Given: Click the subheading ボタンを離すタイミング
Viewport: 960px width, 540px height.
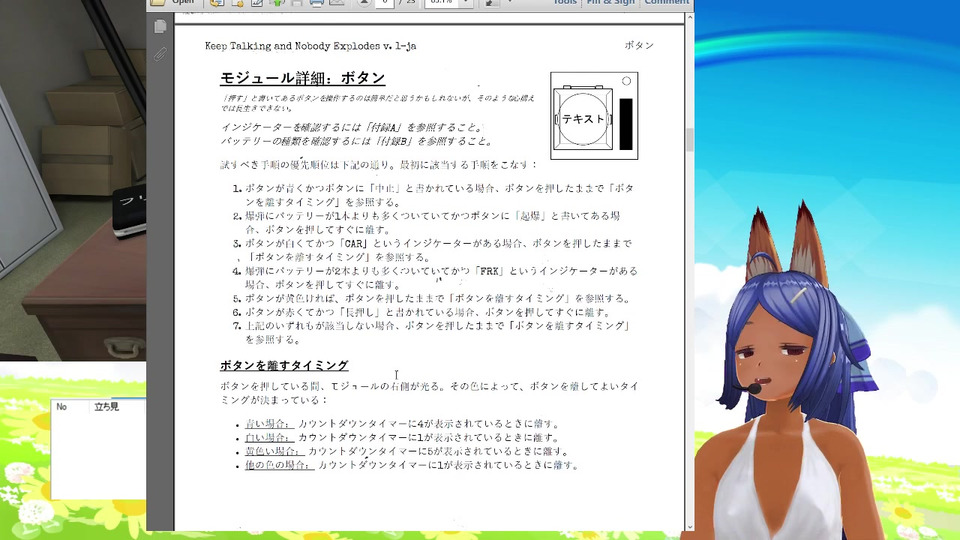Looking at the screenshot, I should [x=284, y=366].
